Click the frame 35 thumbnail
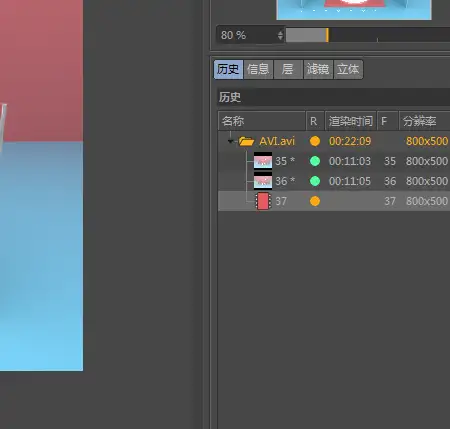Viewport: 450px width, 429px height. [263, 161]
